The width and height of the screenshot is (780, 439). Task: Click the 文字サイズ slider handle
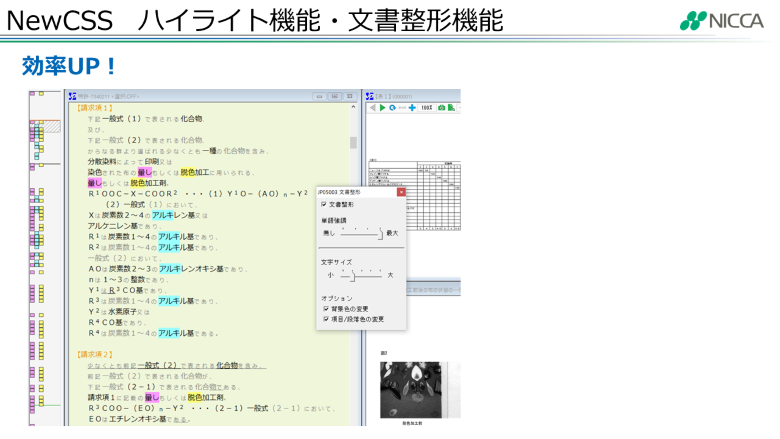click(x=353, y=275)
